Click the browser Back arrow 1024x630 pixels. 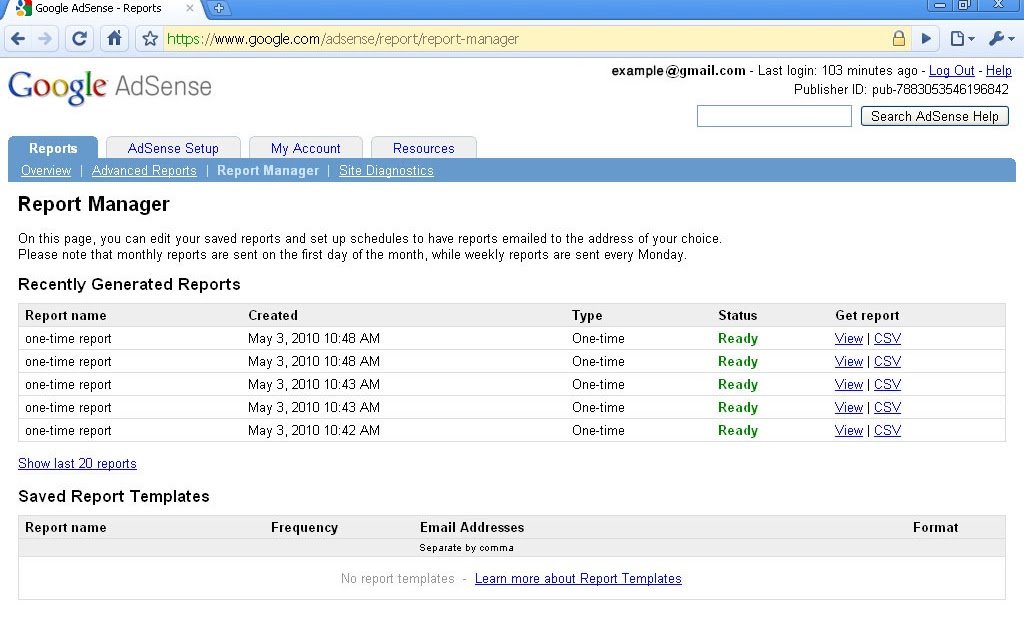pos(18,39)
